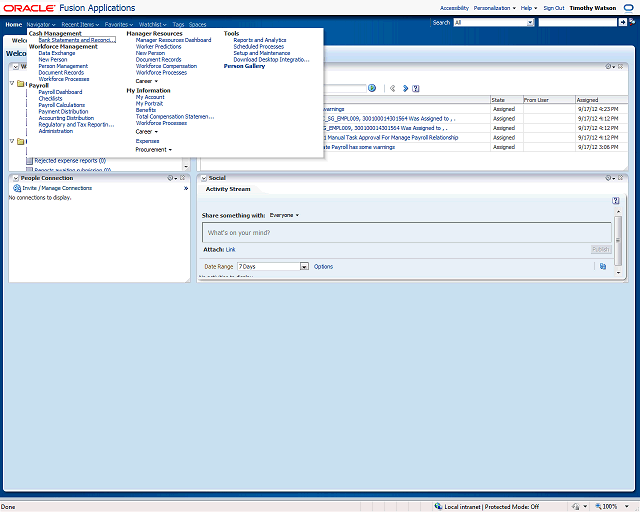Open the browser zoom level 100% control
640x512 pixels.
pos(610,506)
